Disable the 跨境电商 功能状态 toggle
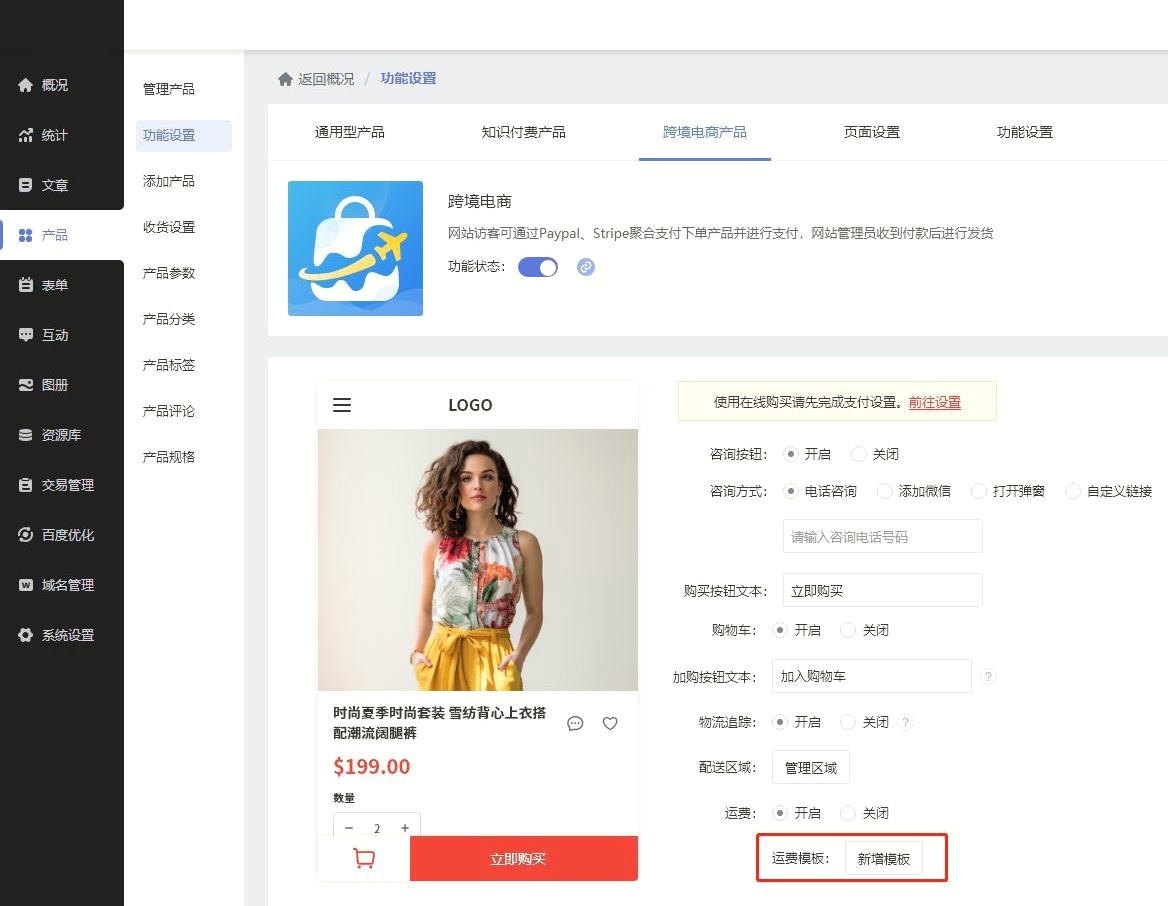The image size is (1168, 906). pyautogui.click(x=538, y=267)
